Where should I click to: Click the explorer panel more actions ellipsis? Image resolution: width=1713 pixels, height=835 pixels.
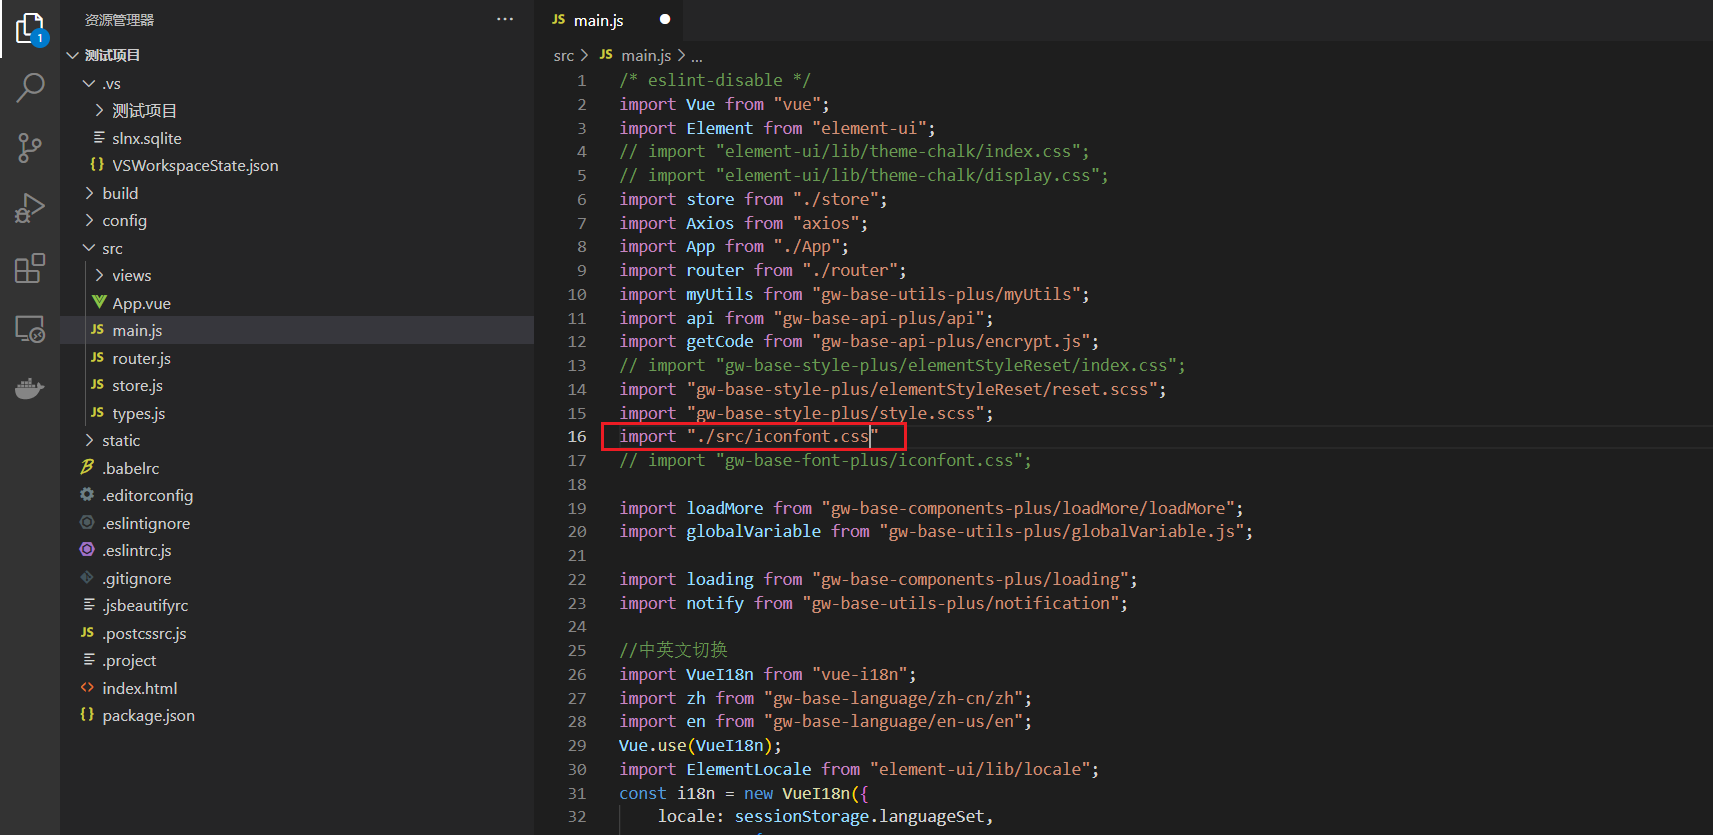505,19
